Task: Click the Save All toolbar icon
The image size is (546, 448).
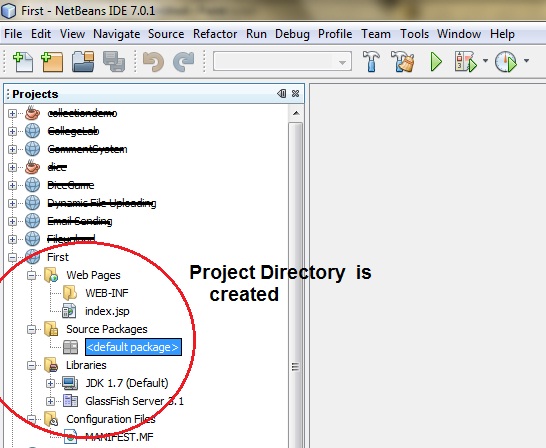Action: [x=114, y=62]
